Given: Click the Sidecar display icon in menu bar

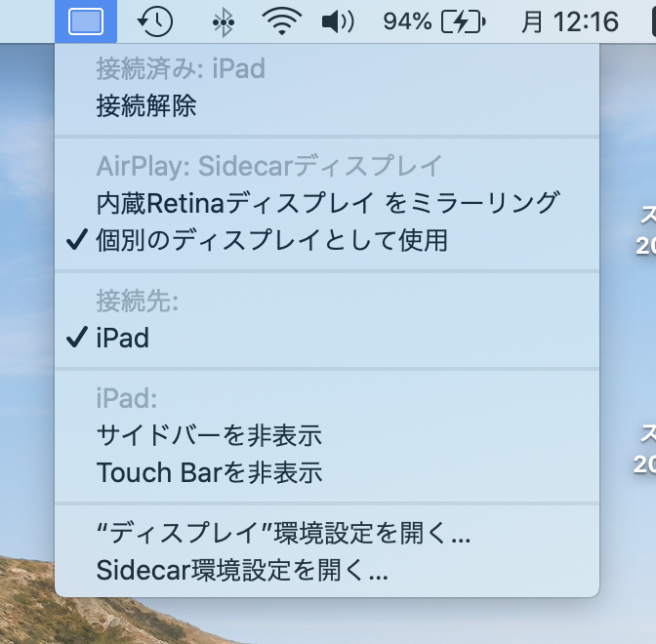Looking at the screenshot, I should click(x=86, y=21).
